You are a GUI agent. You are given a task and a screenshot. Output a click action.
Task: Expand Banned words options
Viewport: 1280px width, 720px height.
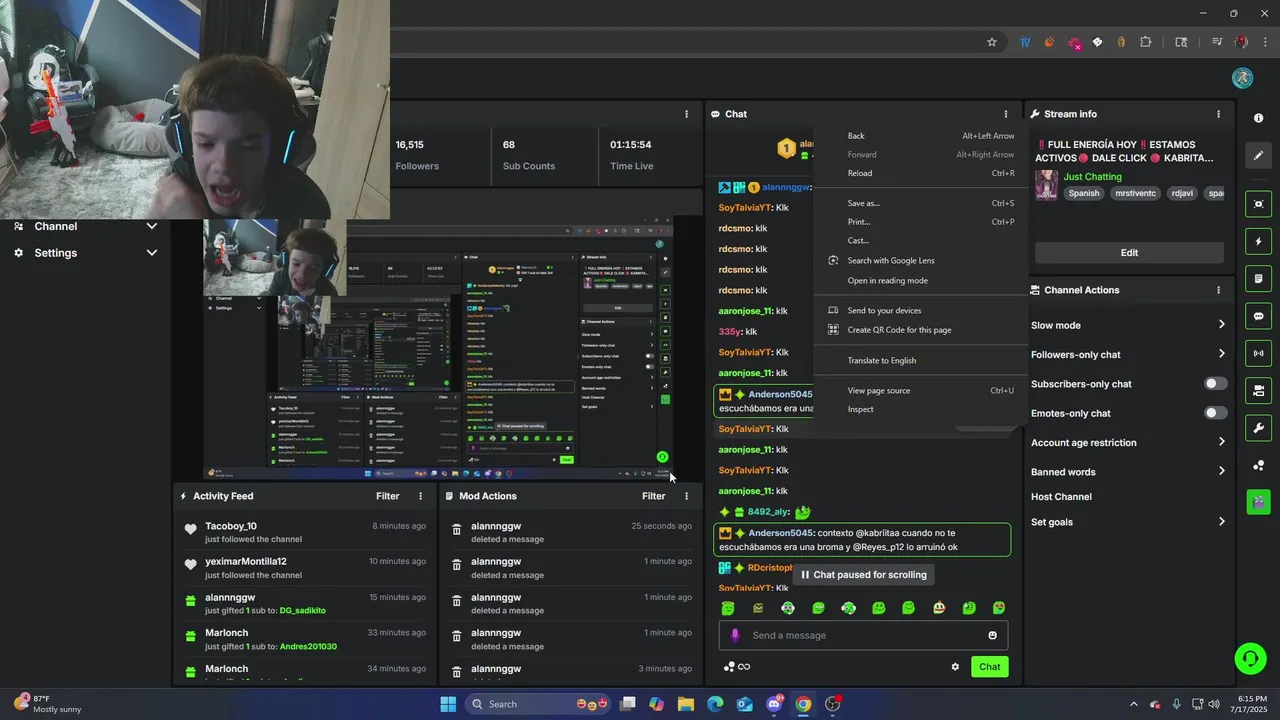[1221, 471]
